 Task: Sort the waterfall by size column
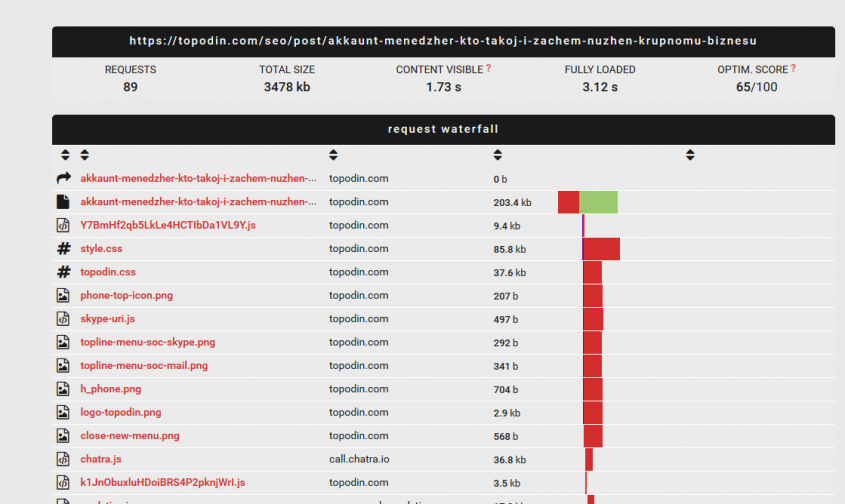pyautogui.click(x=498, y=155)
